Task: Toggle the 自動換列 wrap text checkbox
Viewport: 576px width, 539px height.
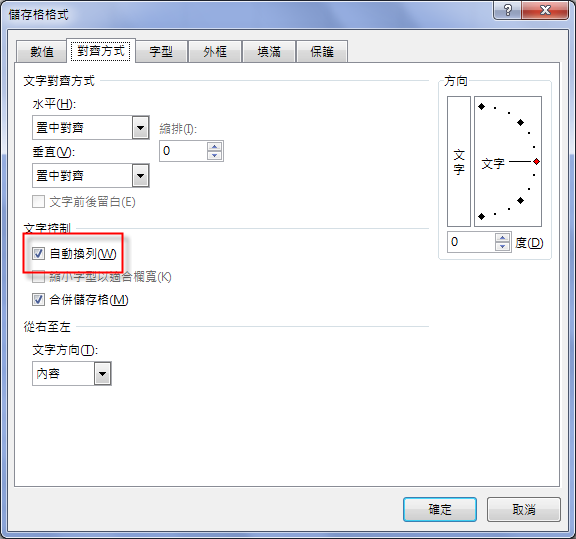Action: pyautogui.click(x=38, y=254)
